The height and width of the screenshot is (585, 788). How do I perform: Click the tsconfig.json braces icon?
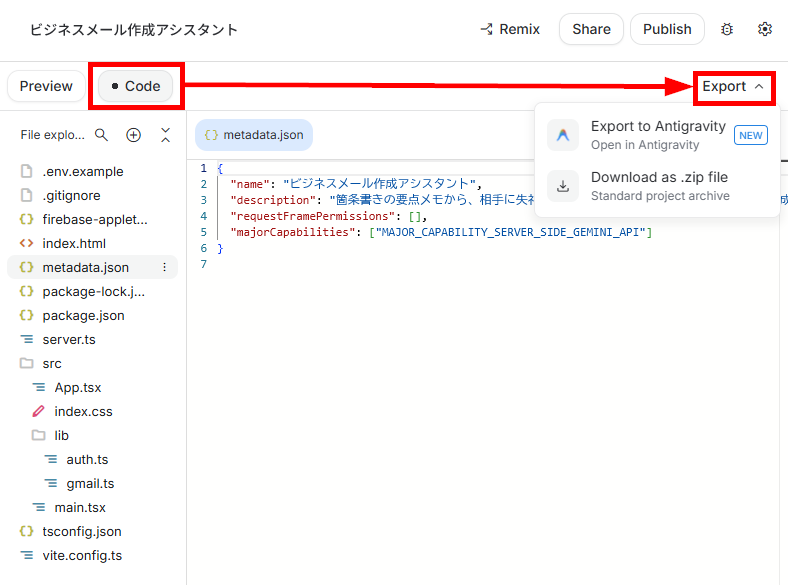pyautogui.click(x=26, y=531)
